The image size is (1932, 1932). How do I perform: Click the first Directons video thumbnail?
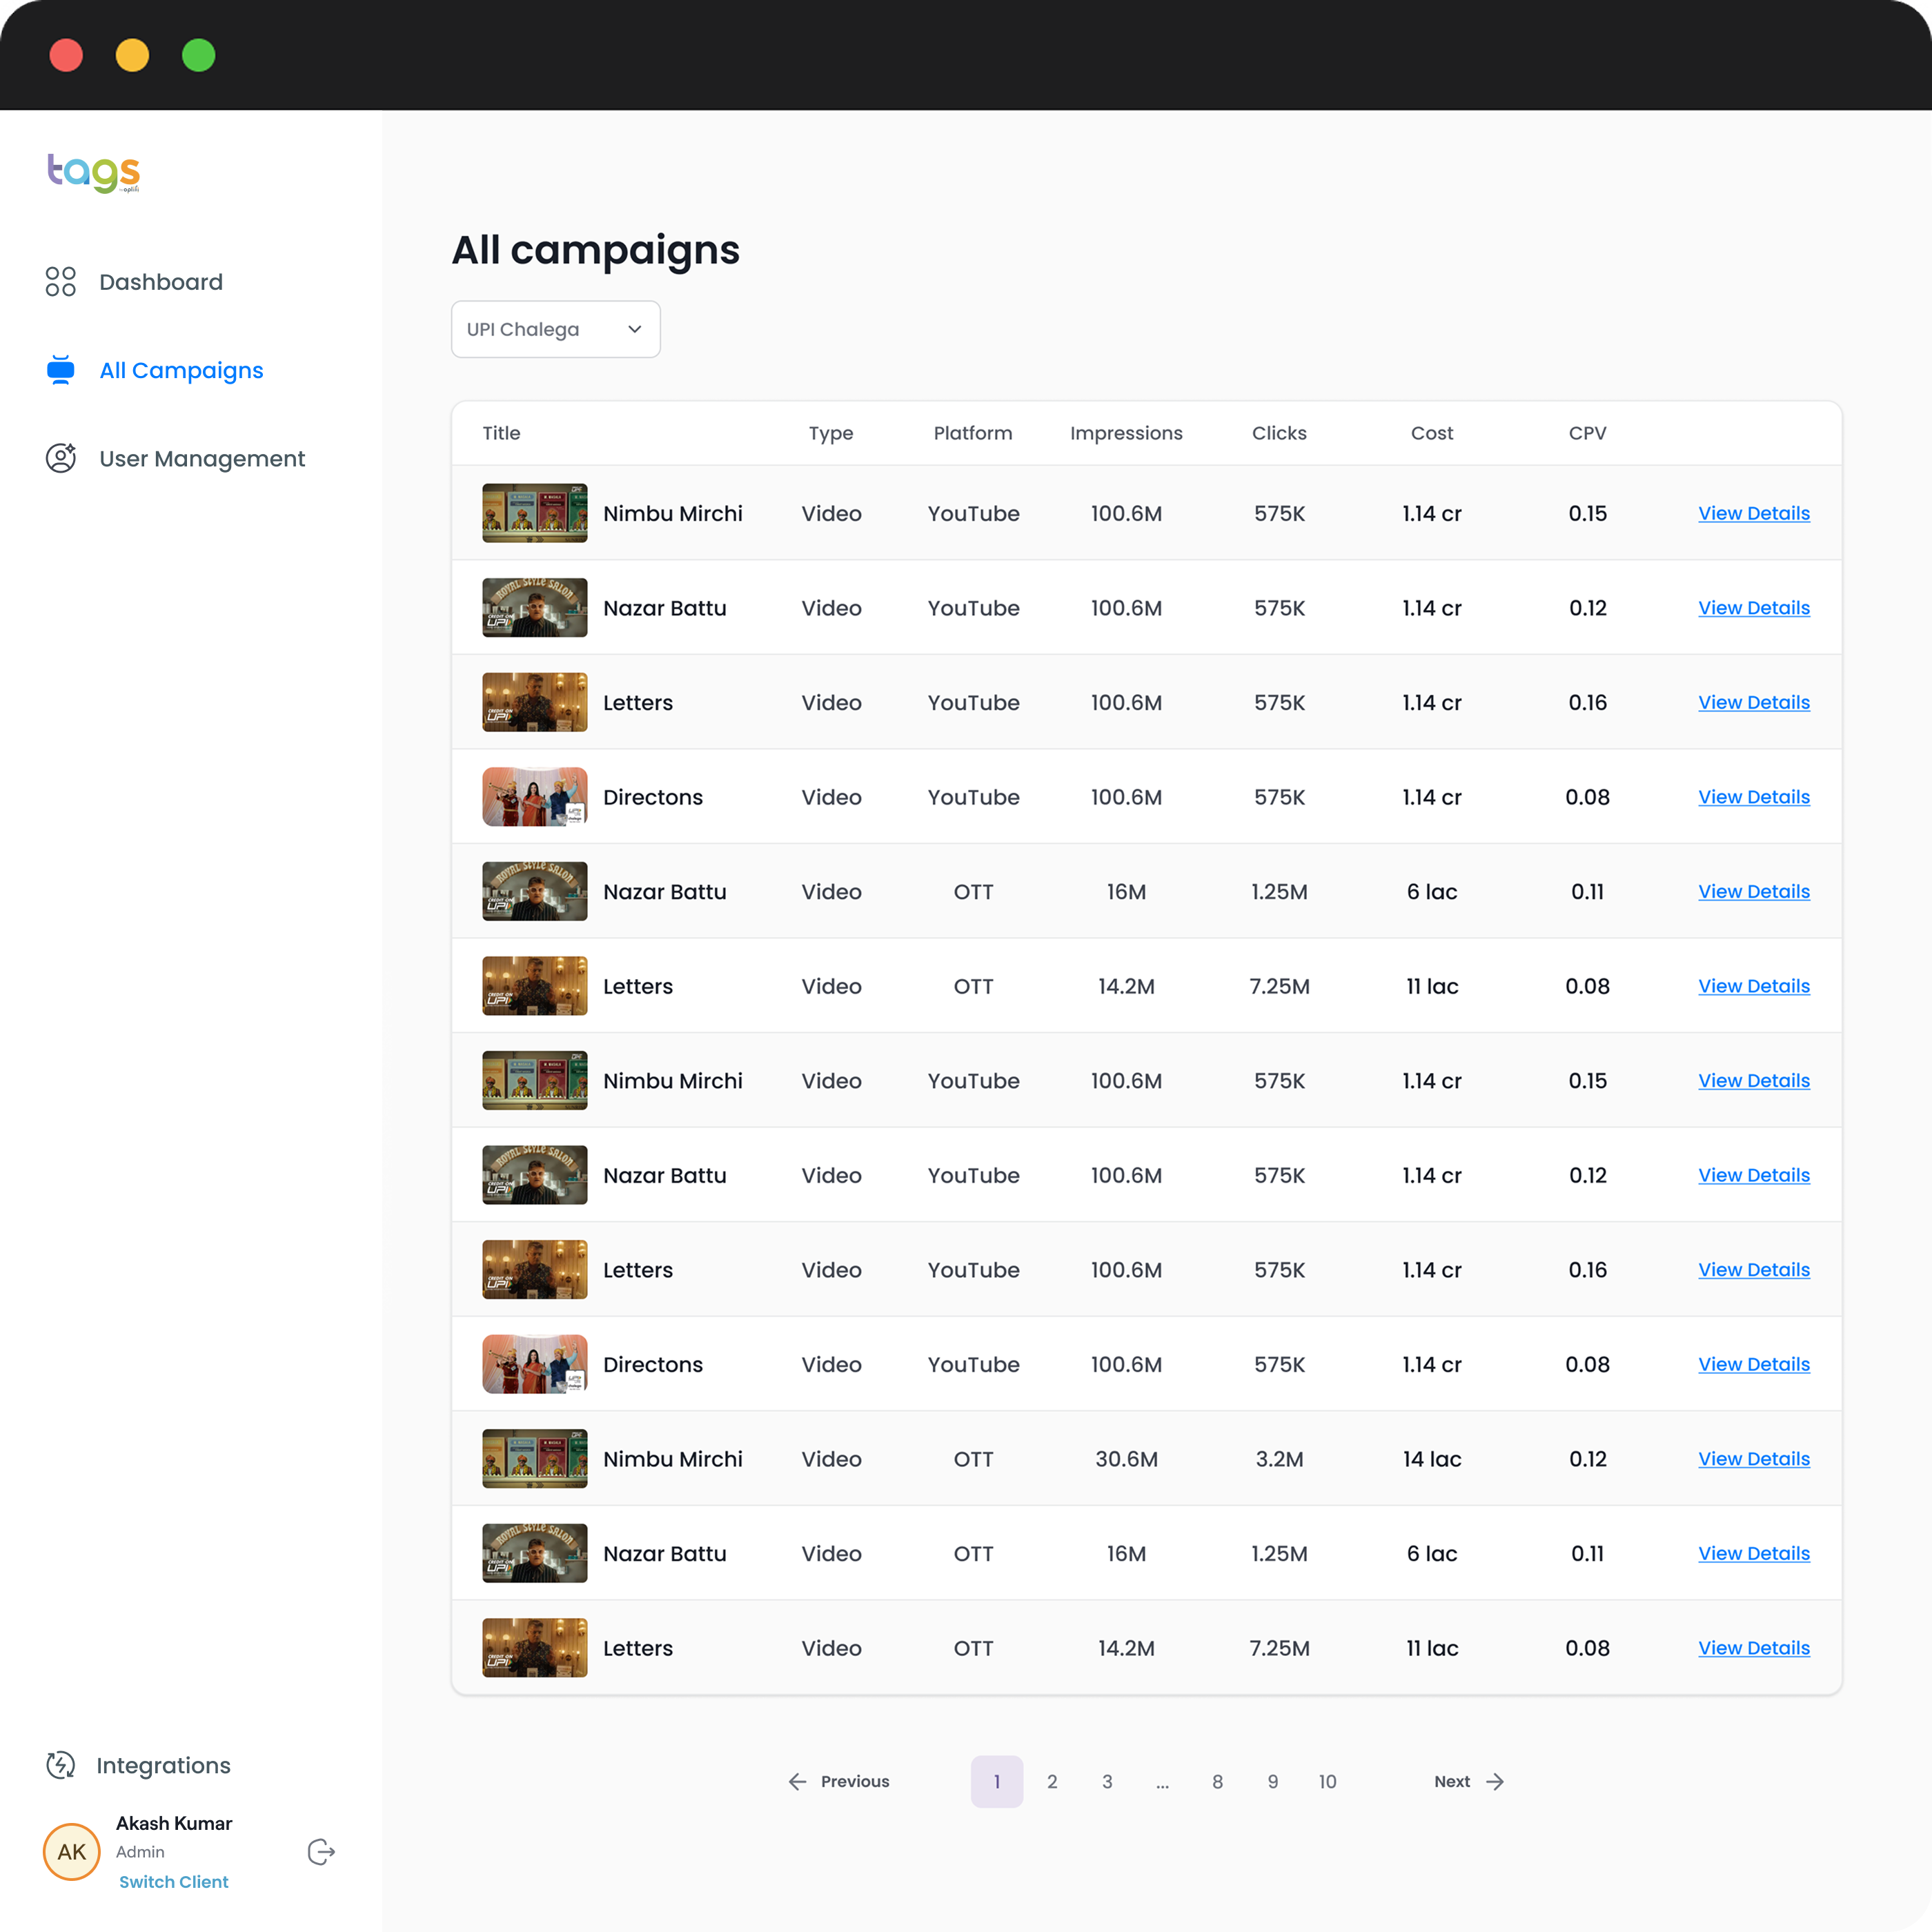534,797
